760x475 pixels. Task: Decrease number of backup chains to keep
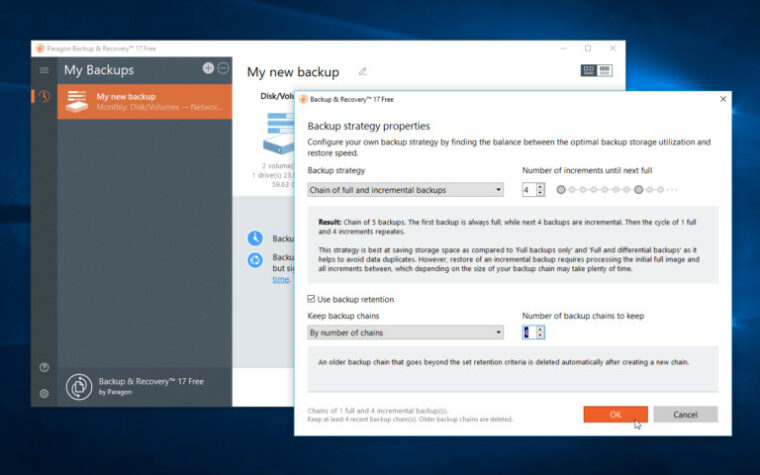pyautogui.click(x=540, y=335)
